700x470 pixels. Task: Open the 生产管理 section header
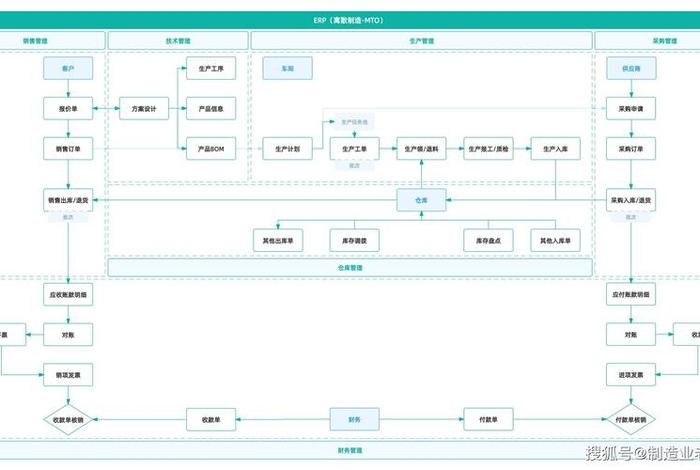pos(421,41)
